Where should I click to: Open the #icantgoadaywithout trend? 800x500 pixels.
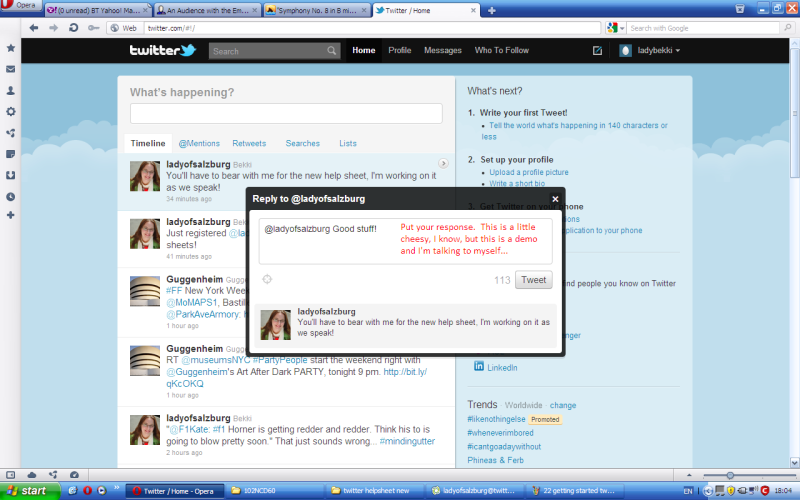click(x=504, y=446)
